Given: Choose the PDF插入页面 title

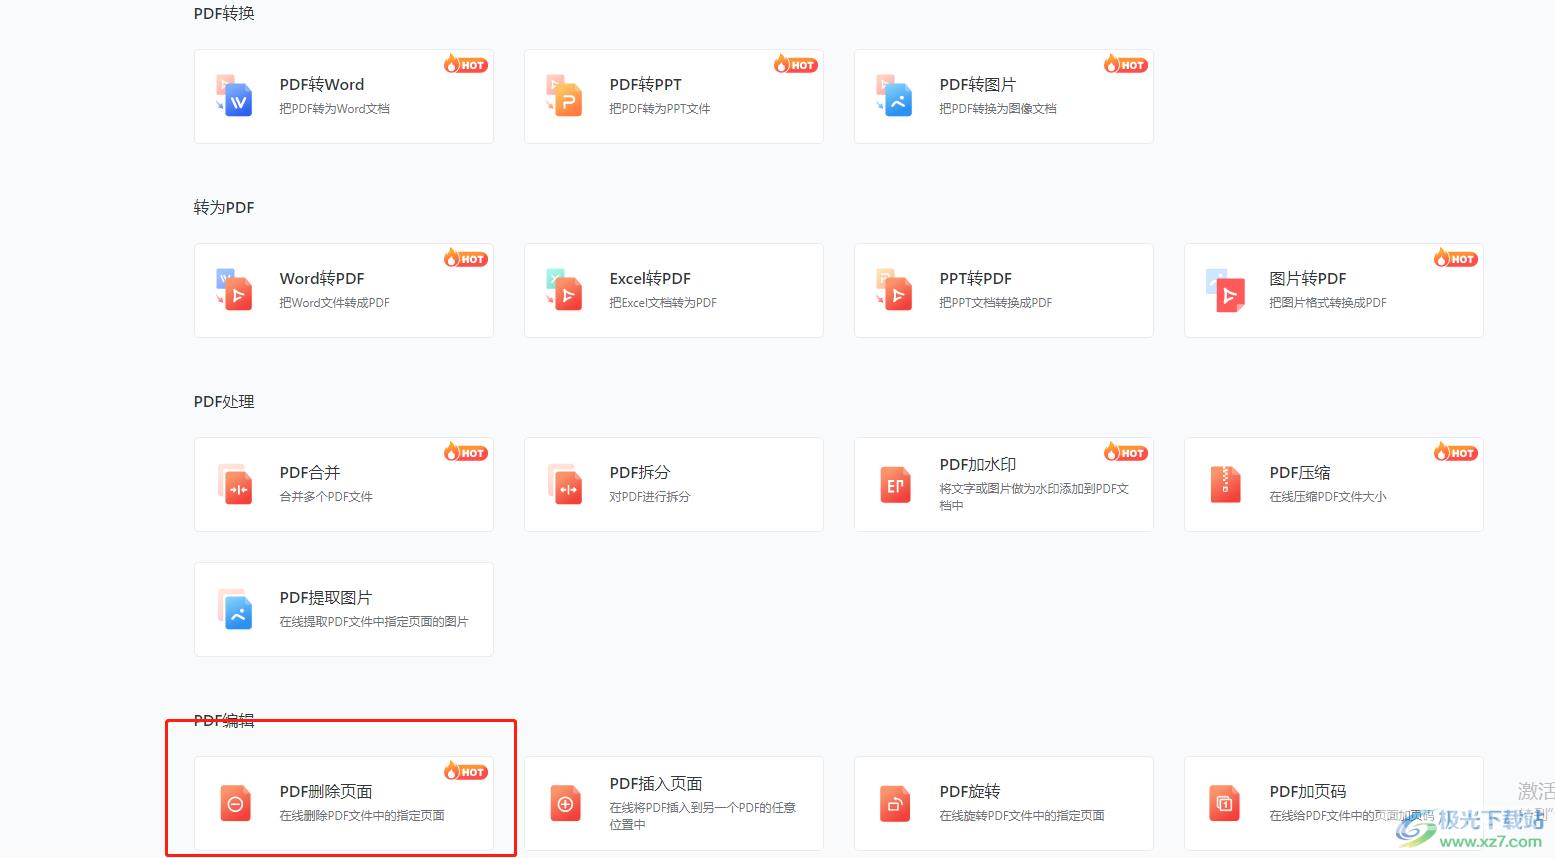Looking at the screenshot, I should (x=656, y=784).
